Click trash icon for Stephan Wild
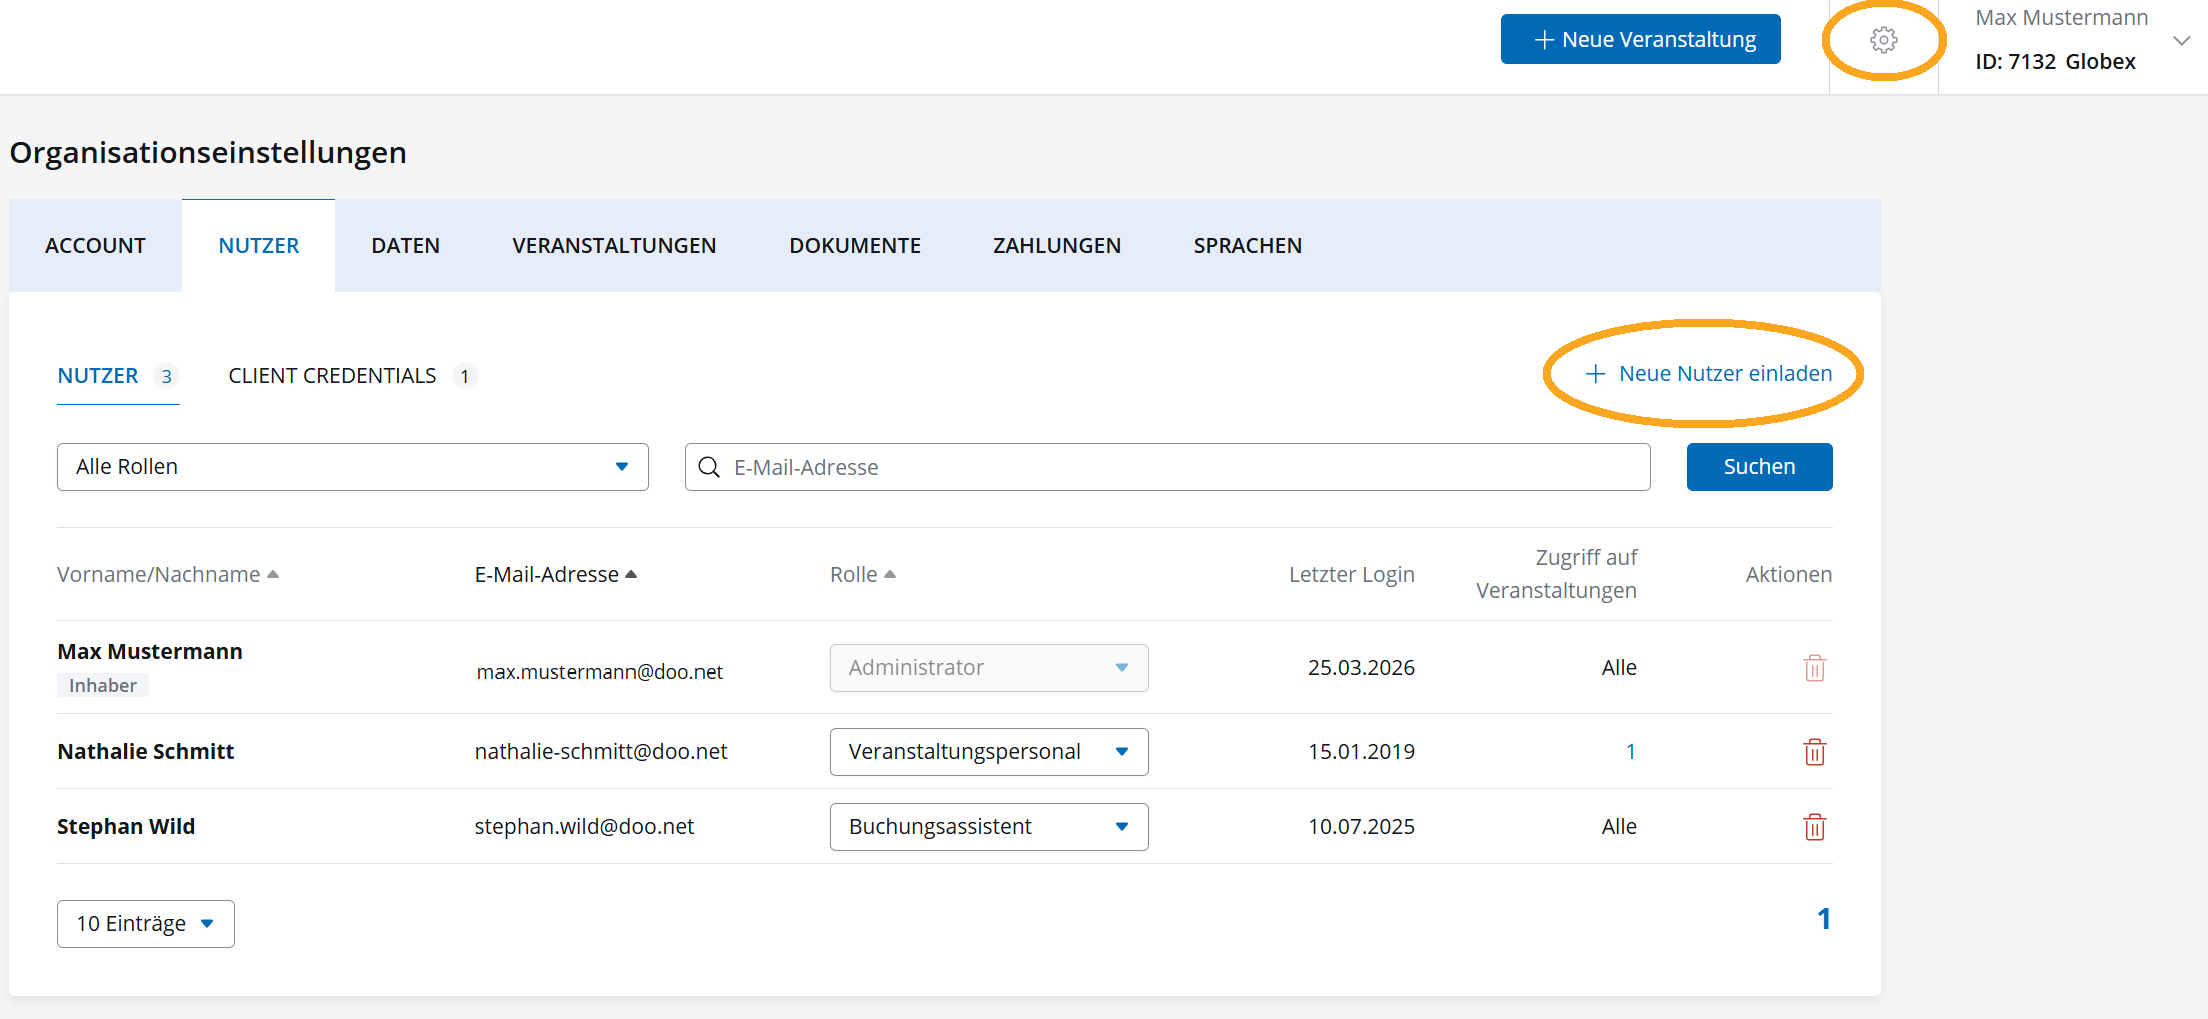This screenshot has width=2208, height=1019. (x=1814, y=827)
